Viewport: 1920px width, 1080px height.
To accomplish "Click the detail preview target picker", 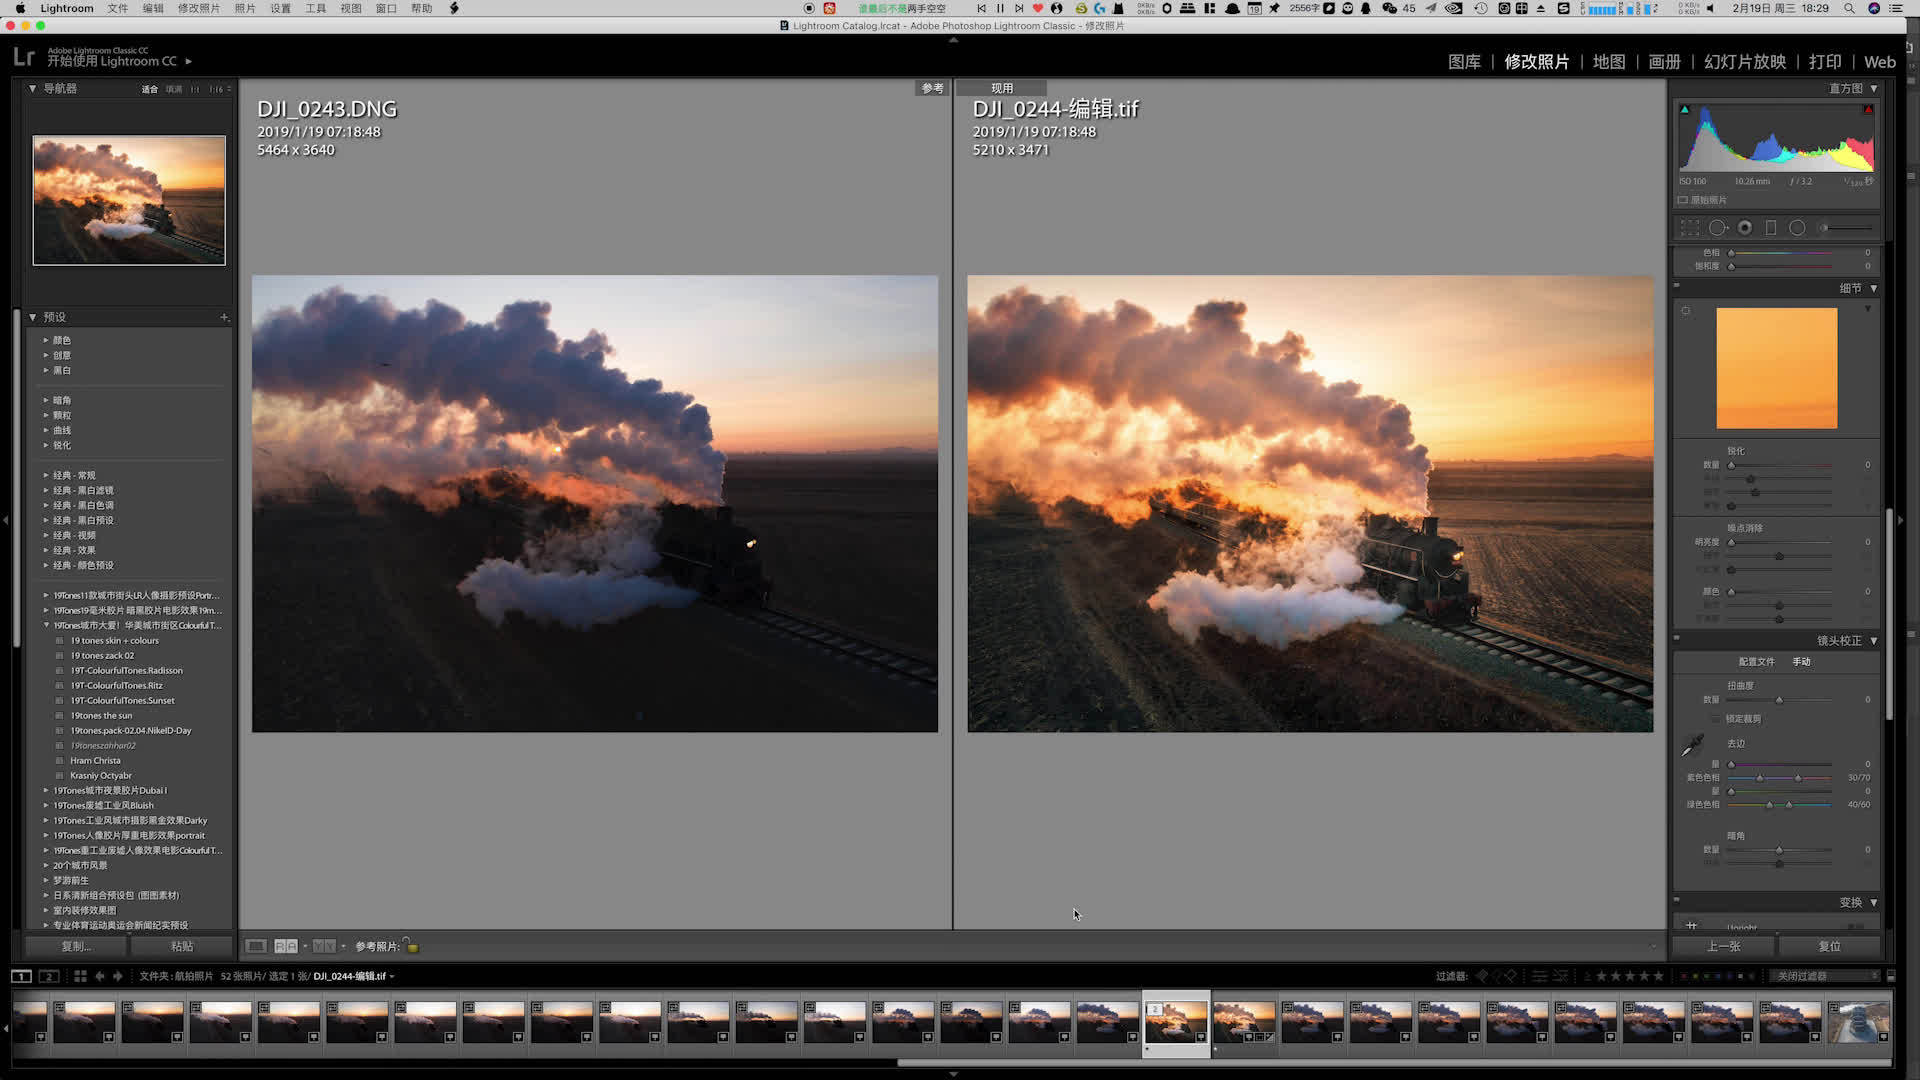I will (x=1686, y=311).
